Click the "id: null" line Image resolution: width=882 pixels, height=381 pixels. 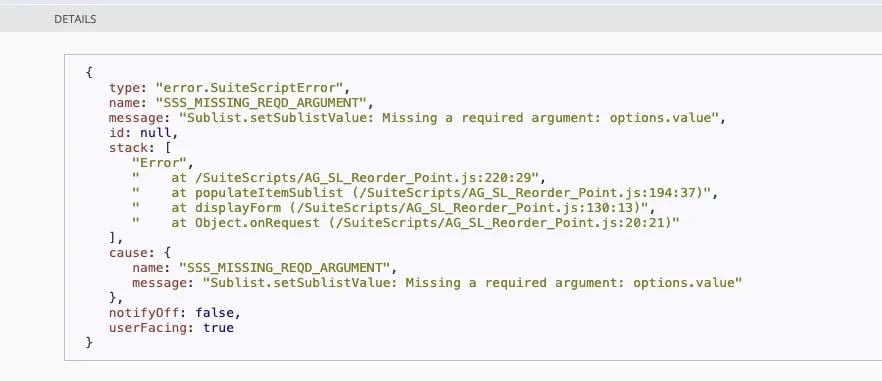(x=143, y=133)
